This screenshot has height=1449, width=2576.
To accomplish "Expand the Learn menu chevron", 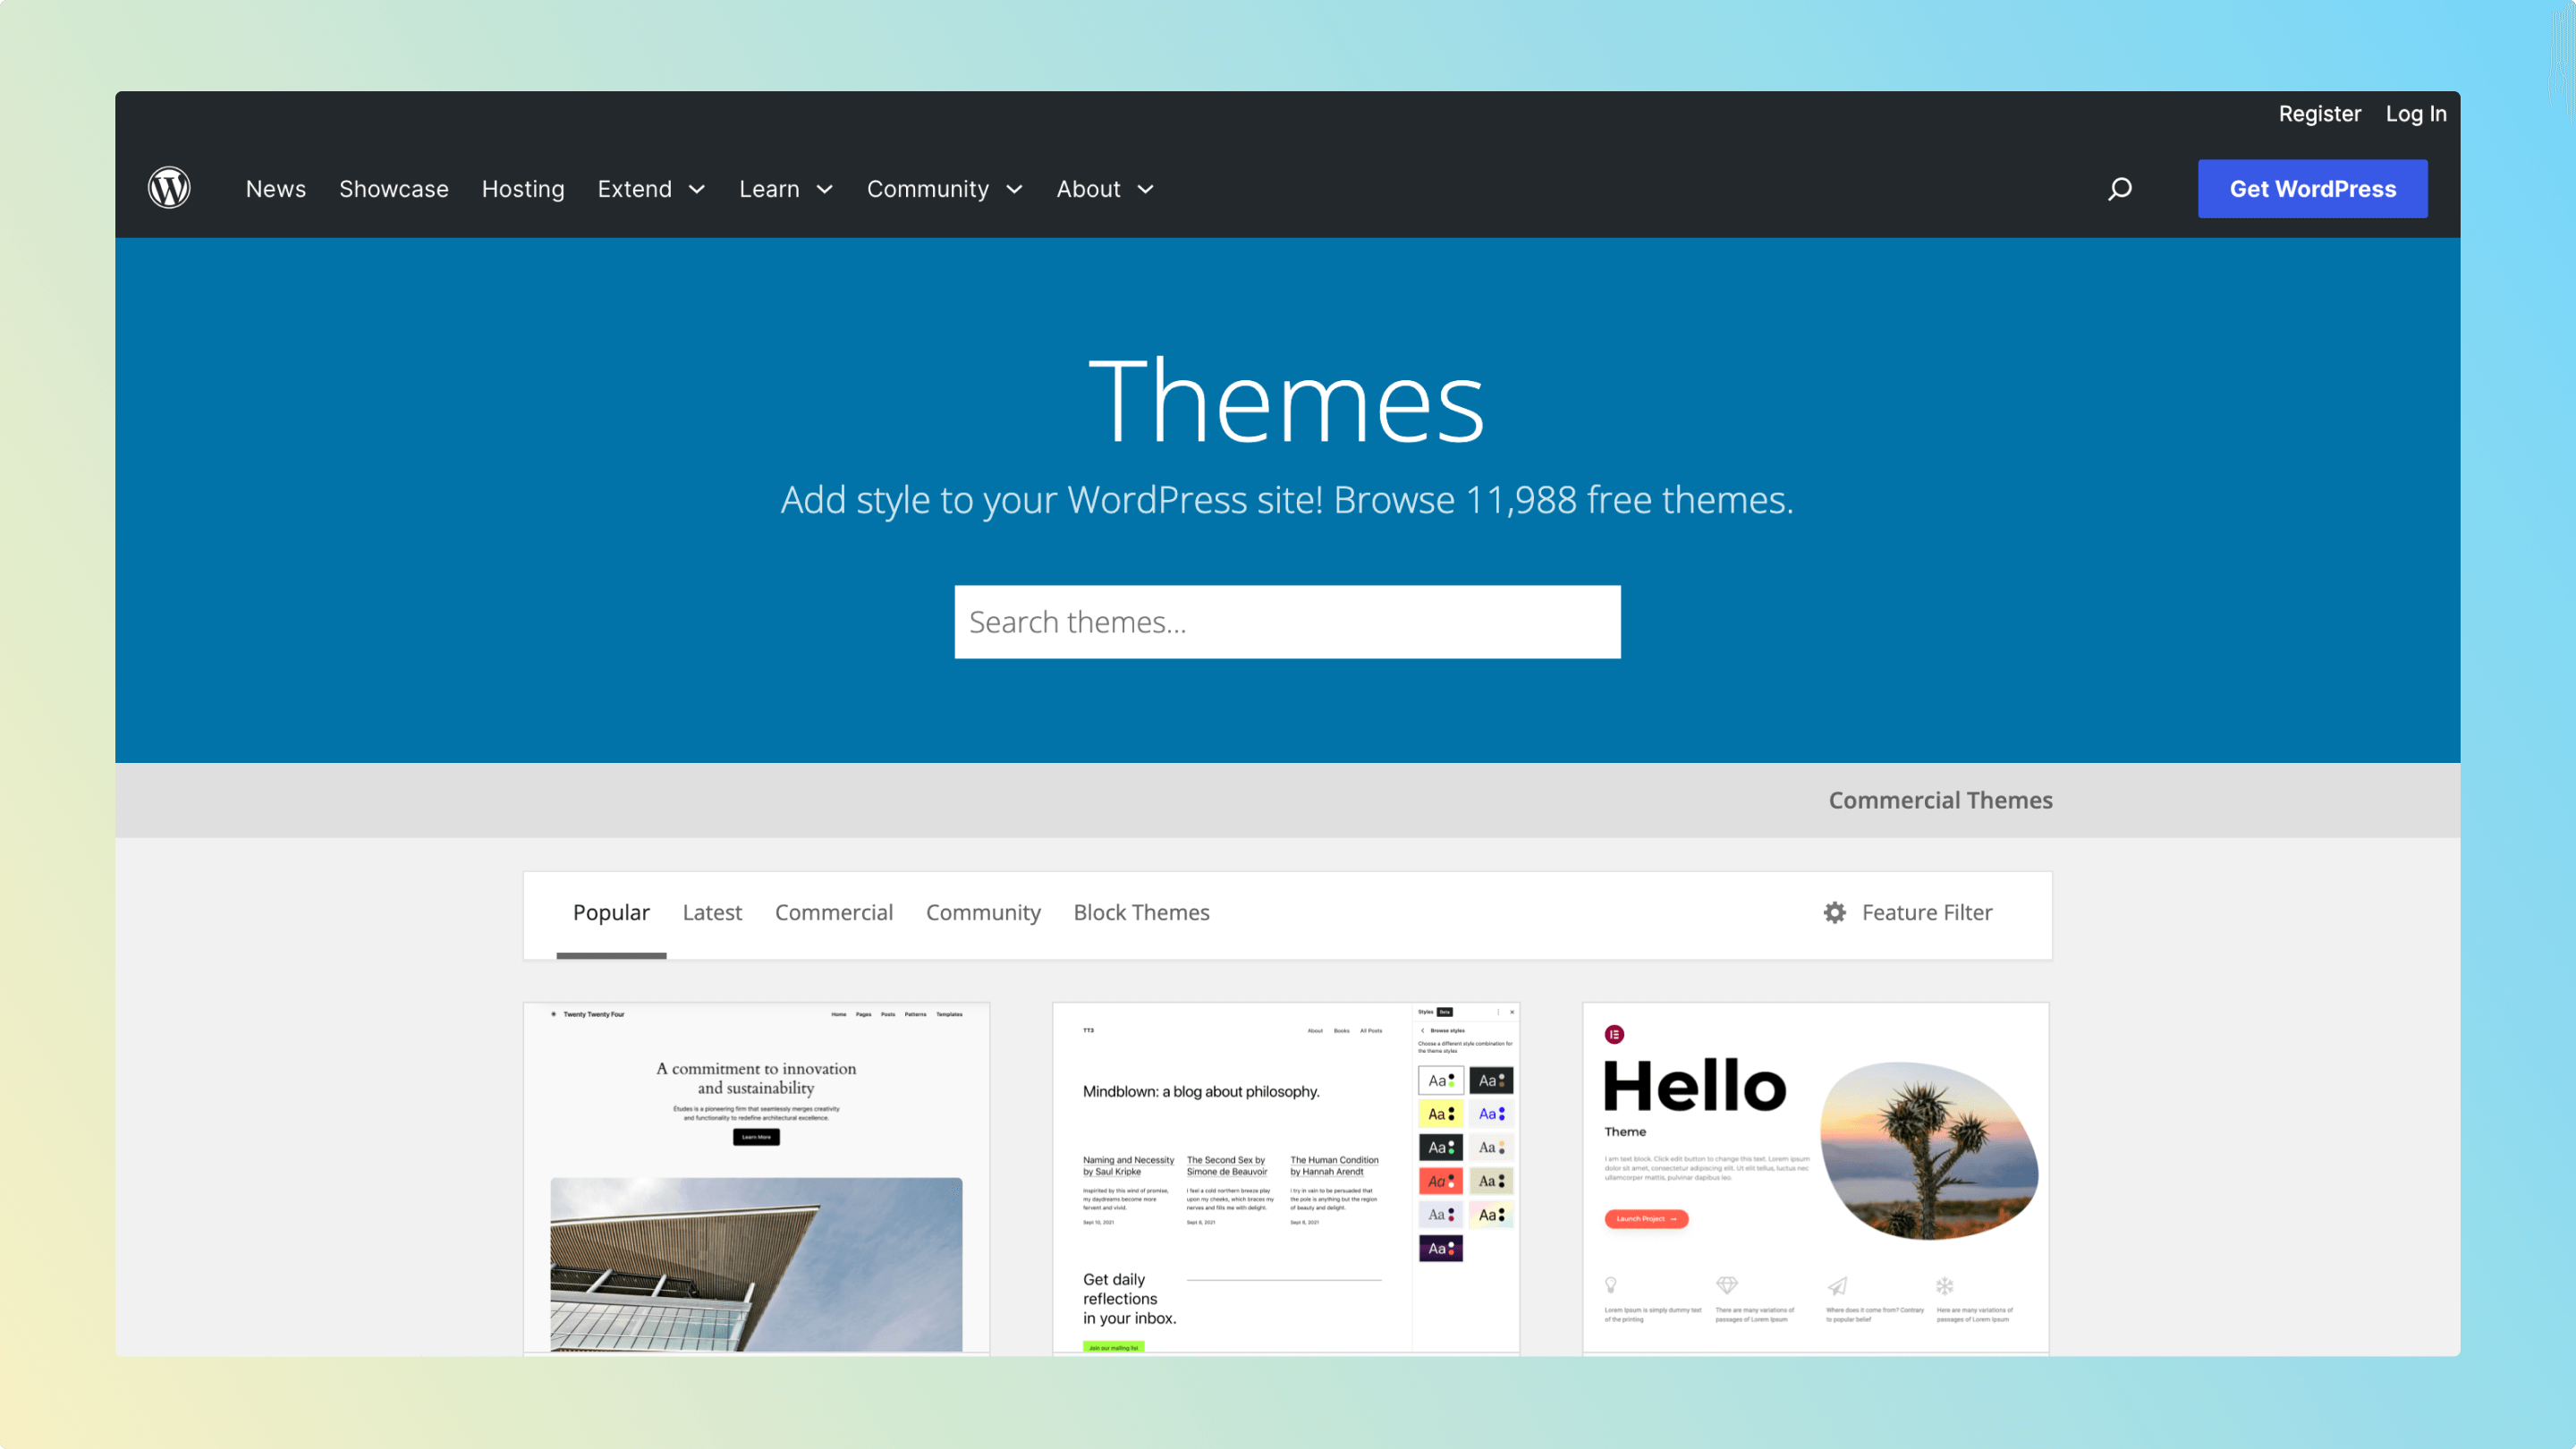I will pyautogui.click(x=824, y=189).
